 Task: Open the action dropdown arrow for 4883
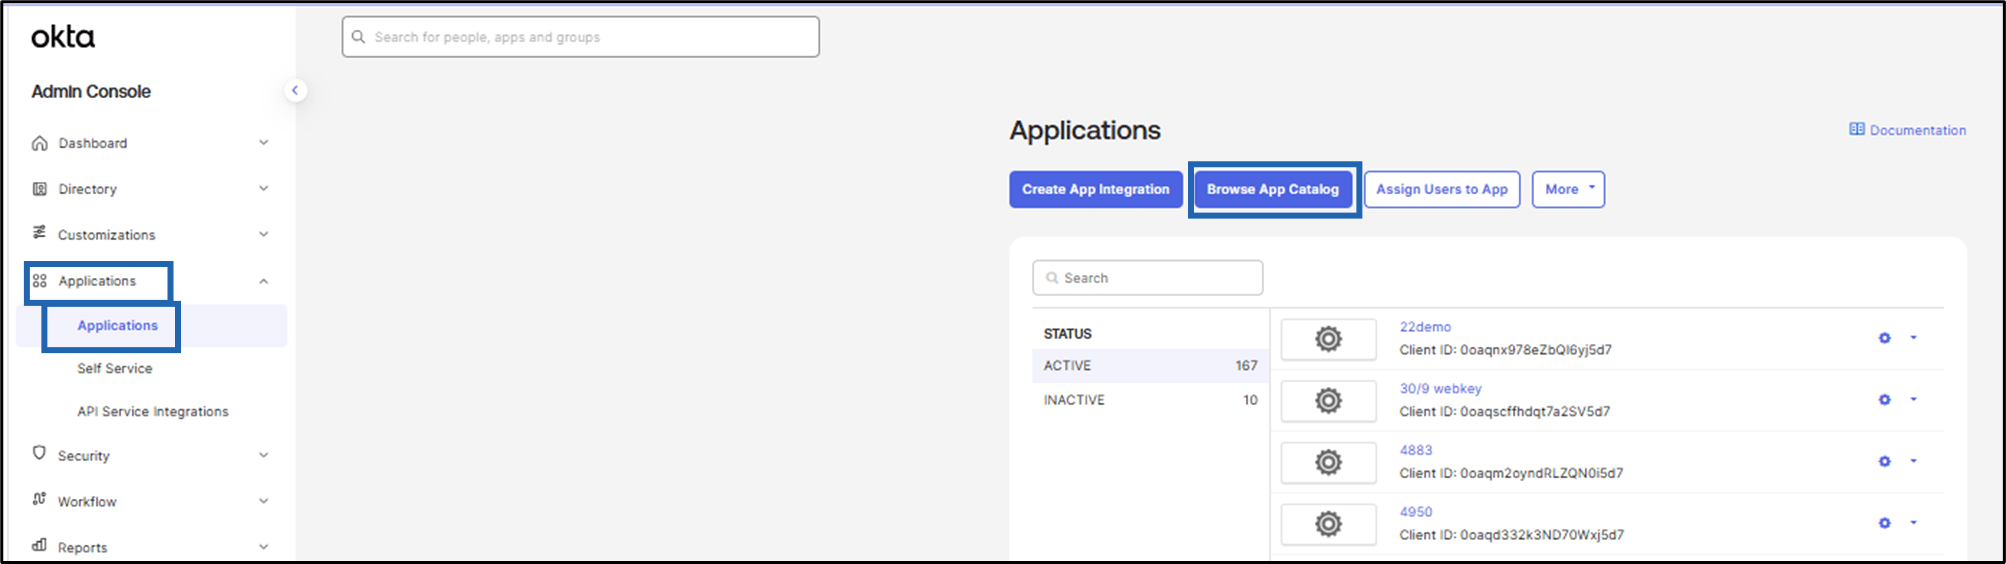coord(1914,461)
